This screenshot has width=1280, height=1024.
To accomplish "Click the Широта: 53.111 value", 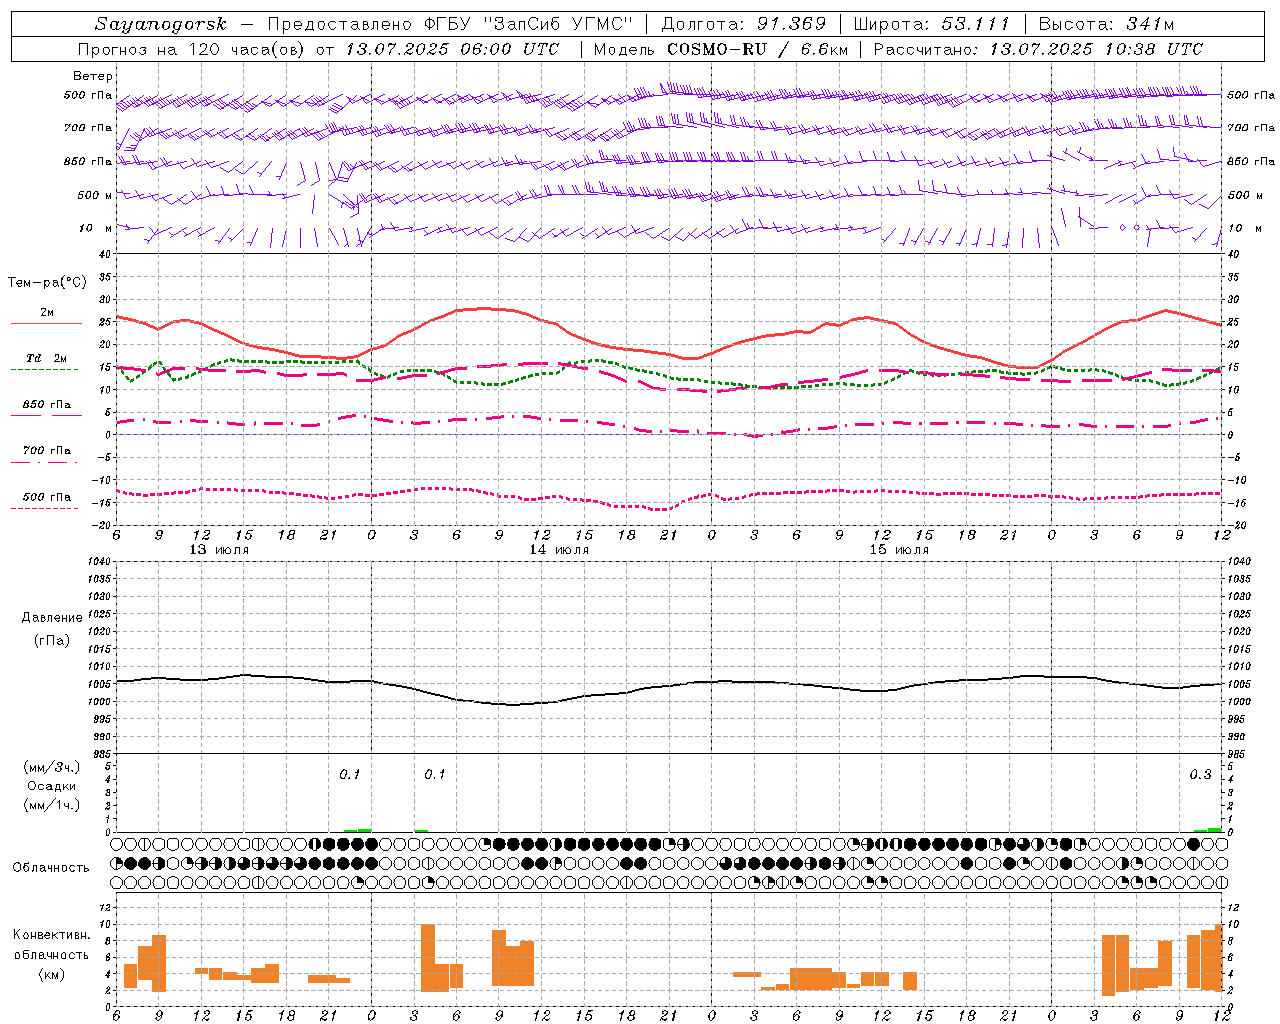I will [x=932, y=24].
